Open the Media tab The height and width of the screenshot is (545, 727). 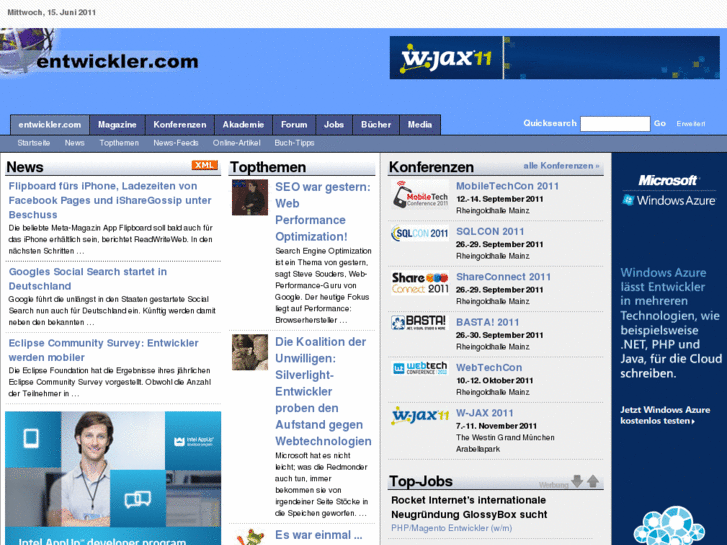click(x=420, y=125)
